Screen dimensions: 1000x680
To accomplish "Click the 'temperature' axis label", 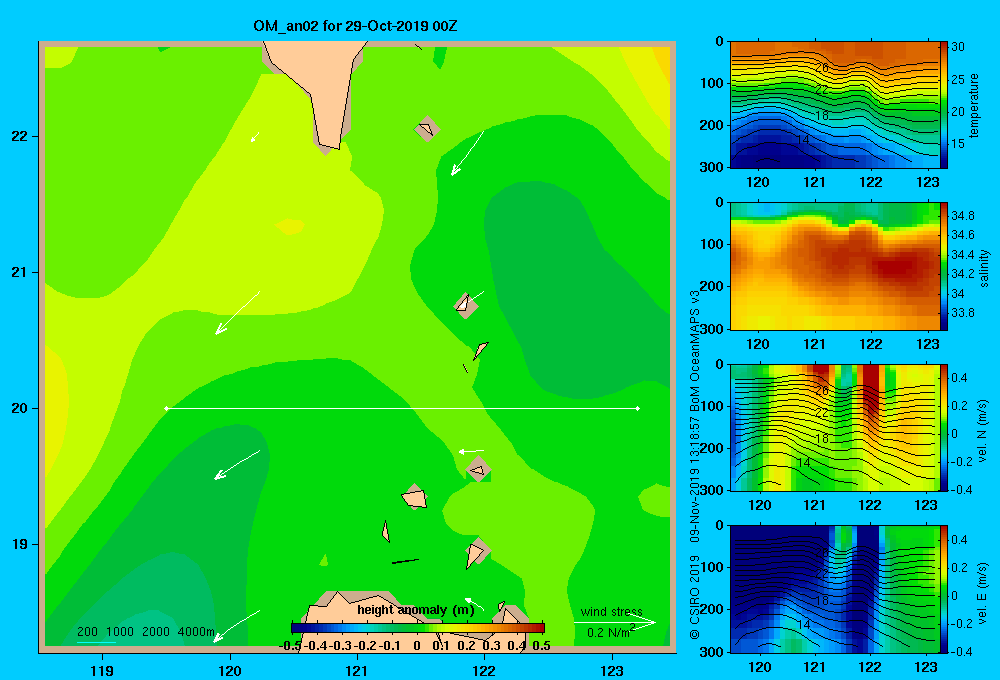I will click(x=974, y=105).
